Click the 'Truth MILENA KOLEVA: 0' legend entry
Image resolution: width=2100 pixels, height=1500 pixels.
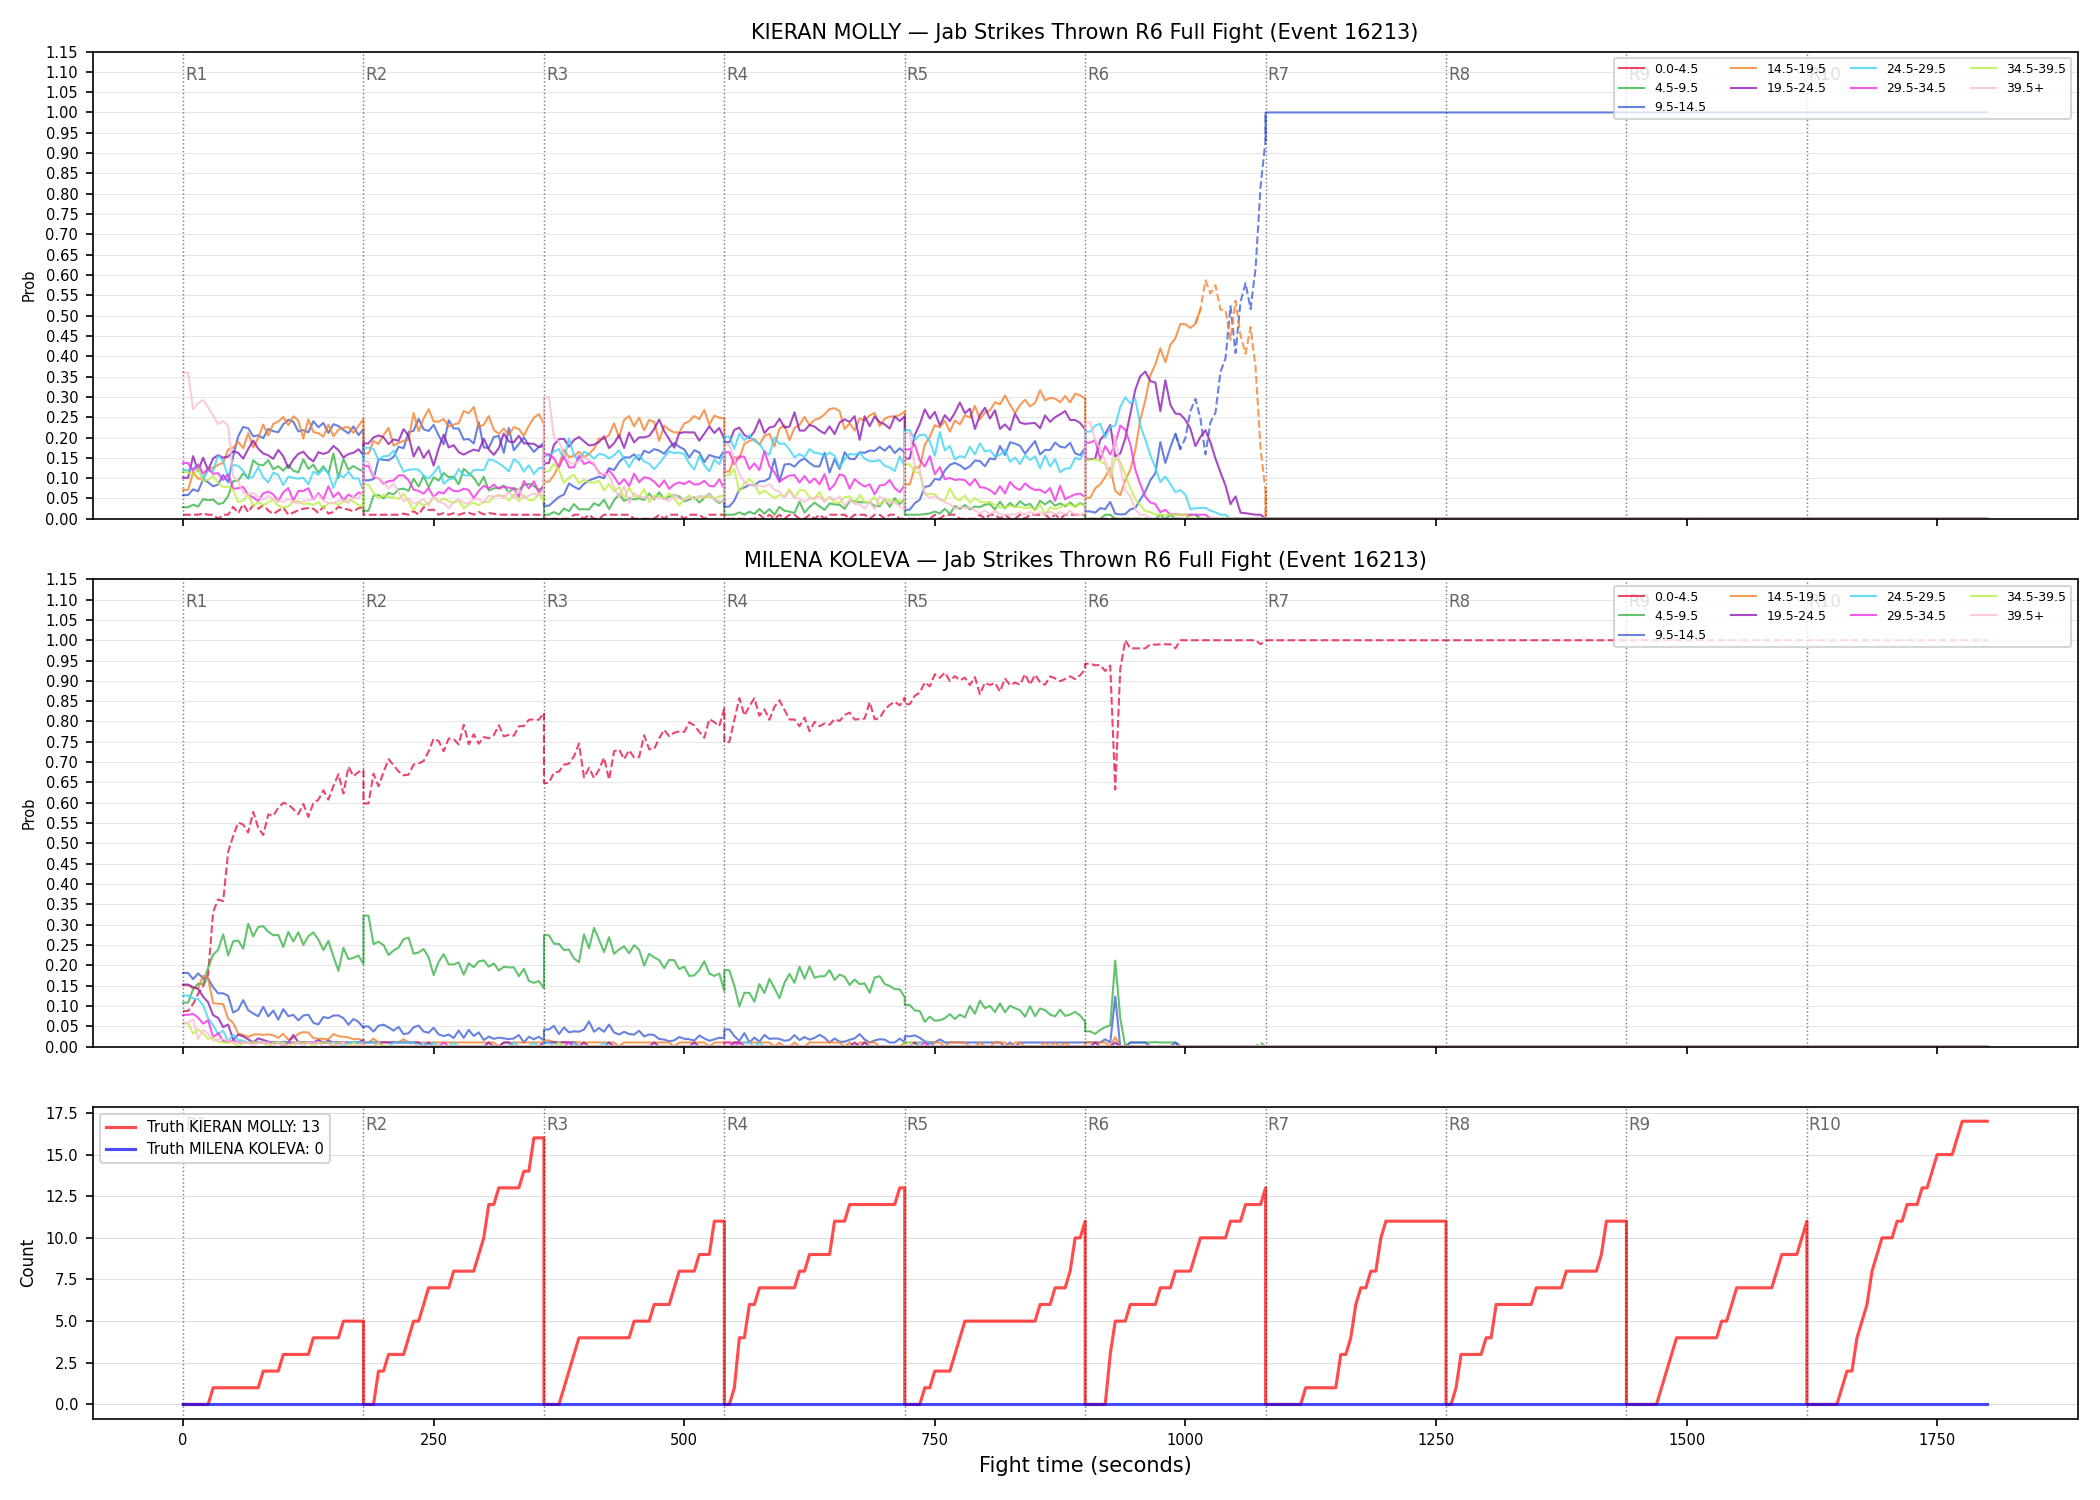(215, 1149)
